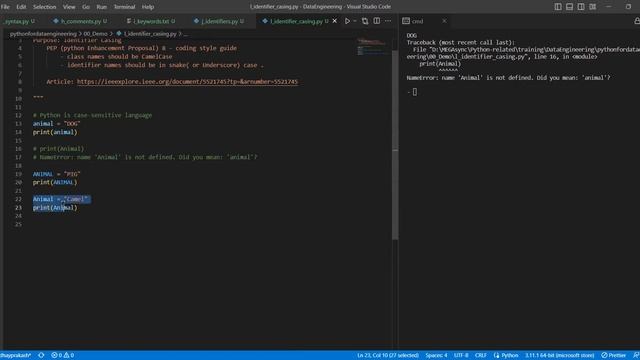Image resolution: width=640 pixels, height=360 pixels.
Task: Close the cmd terminal tab
Action: pos(444,21)
